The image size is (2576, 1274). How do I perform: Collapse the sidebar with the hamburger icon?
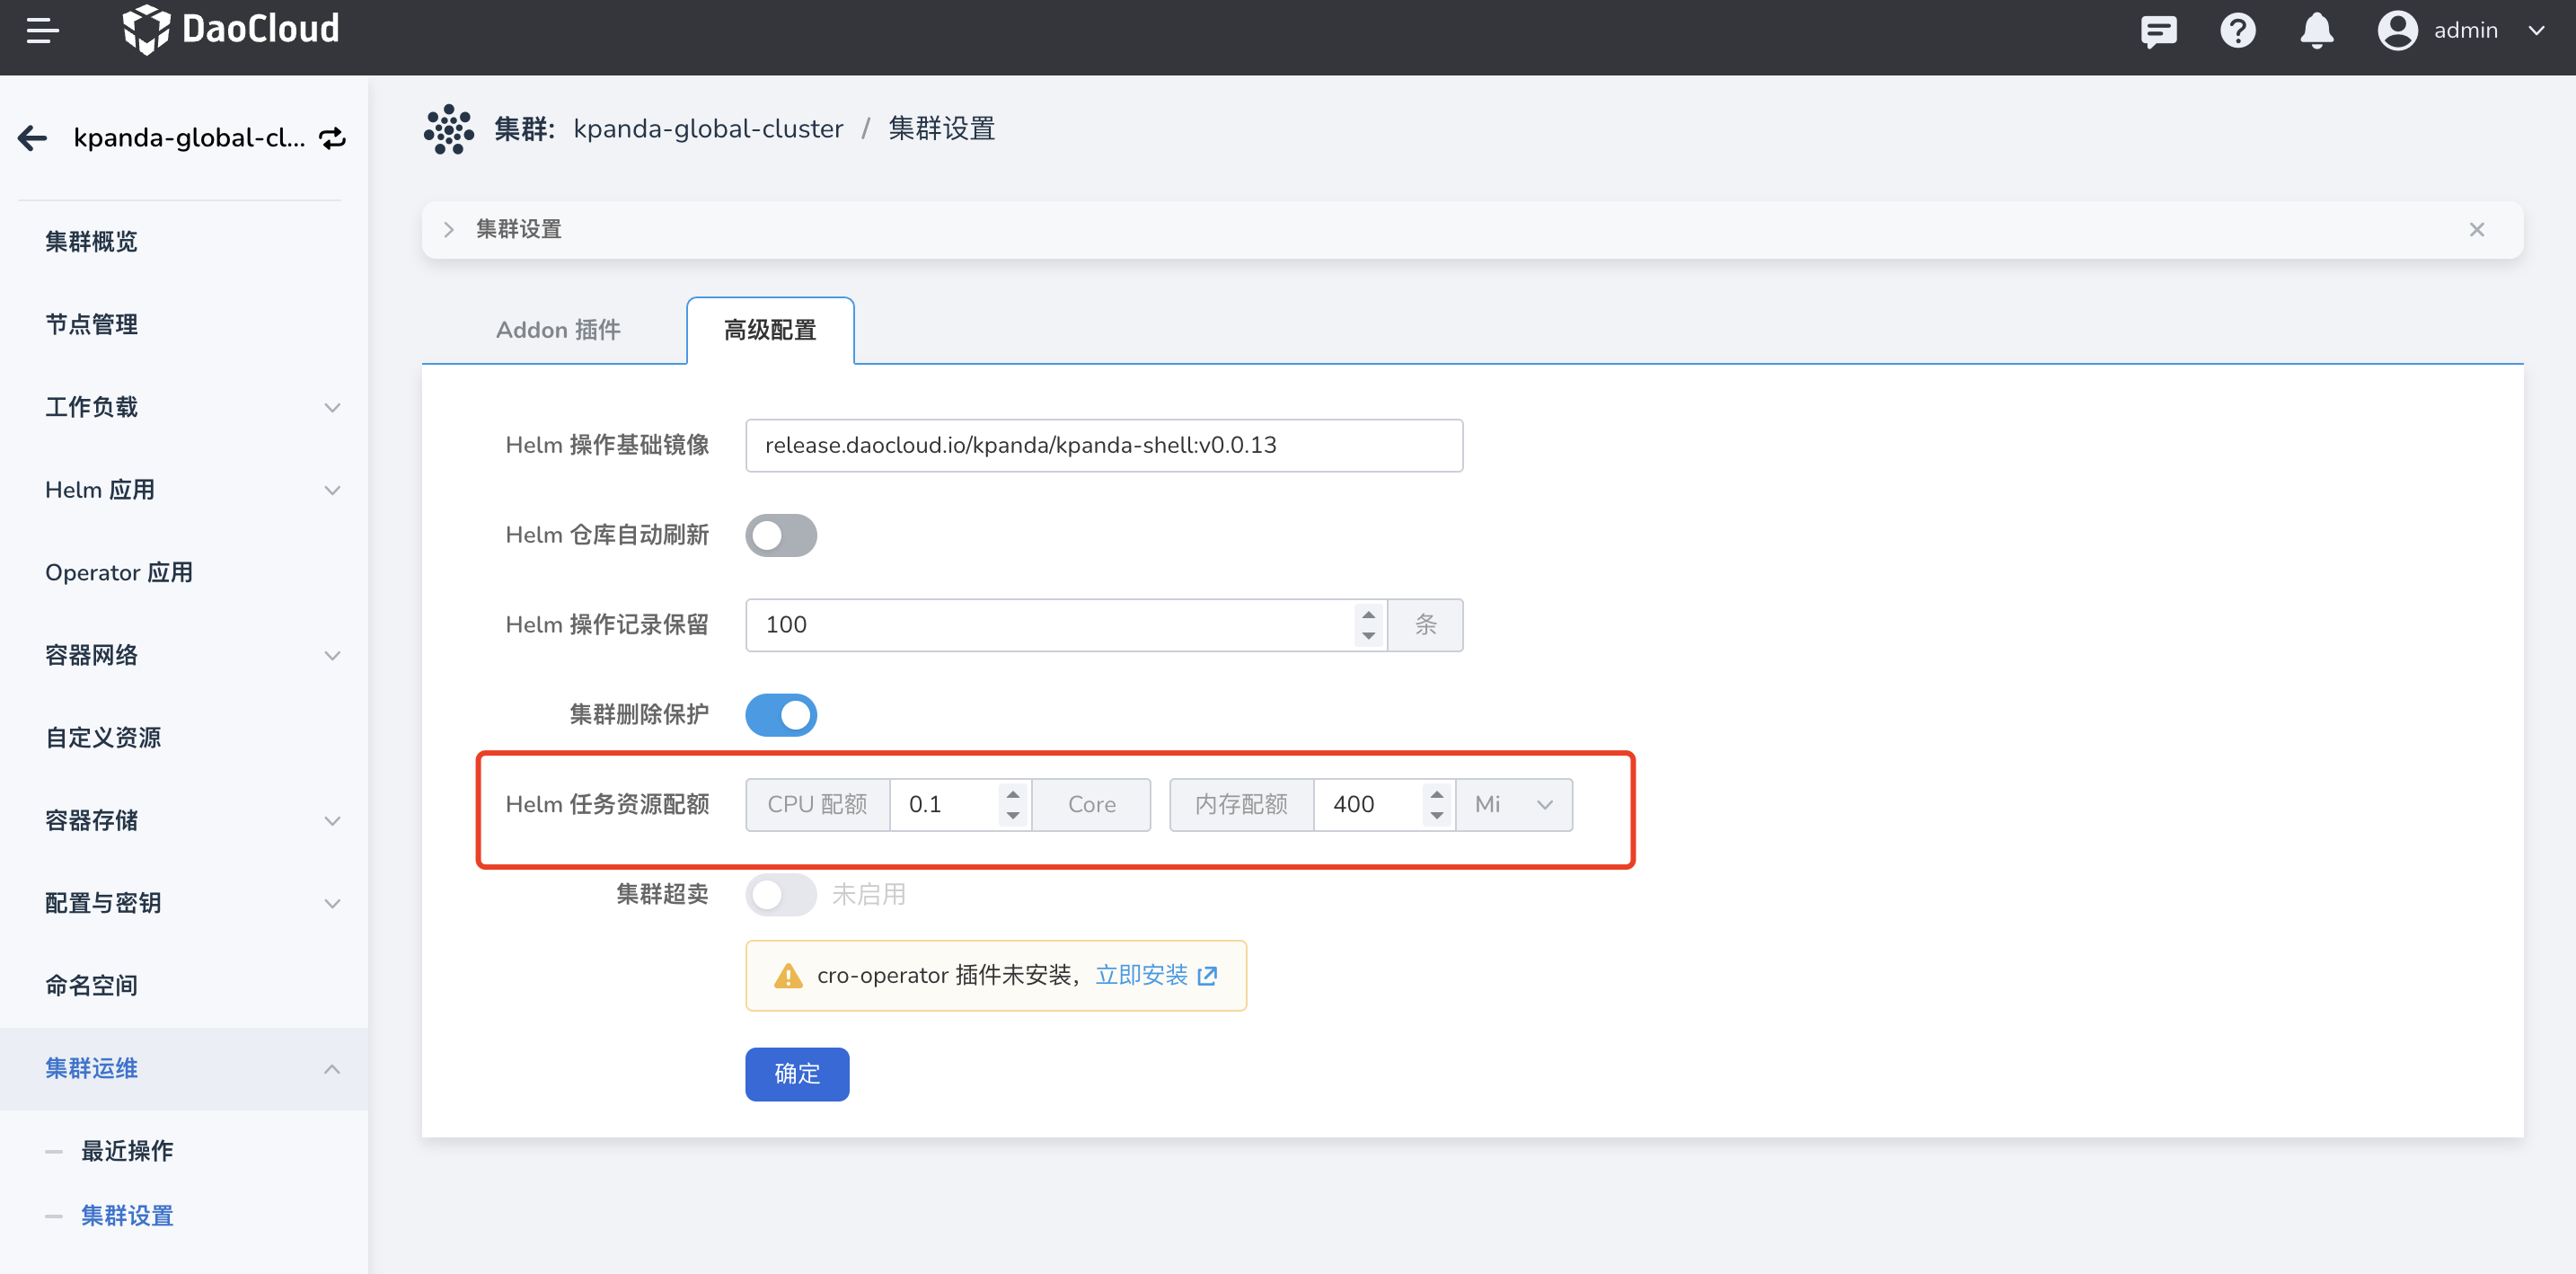(x=42, y=31)
